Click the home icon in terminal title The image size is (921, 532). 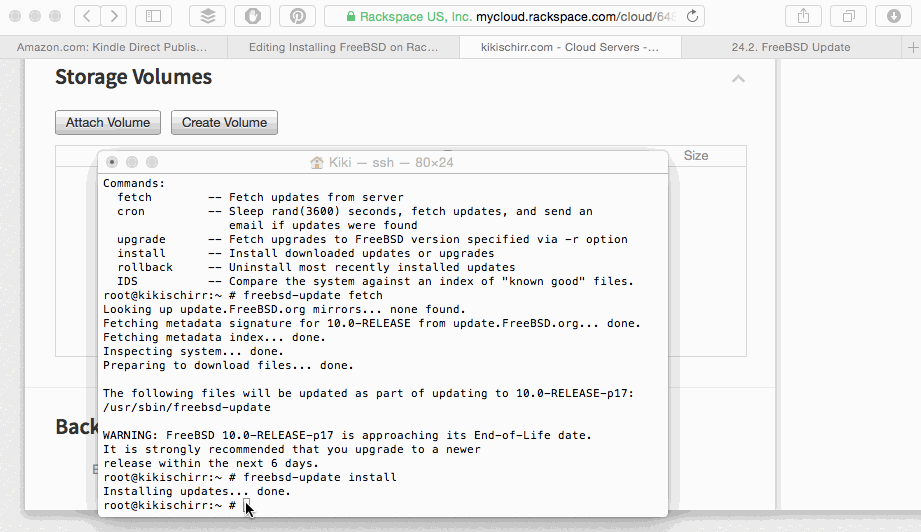point(317,163)
